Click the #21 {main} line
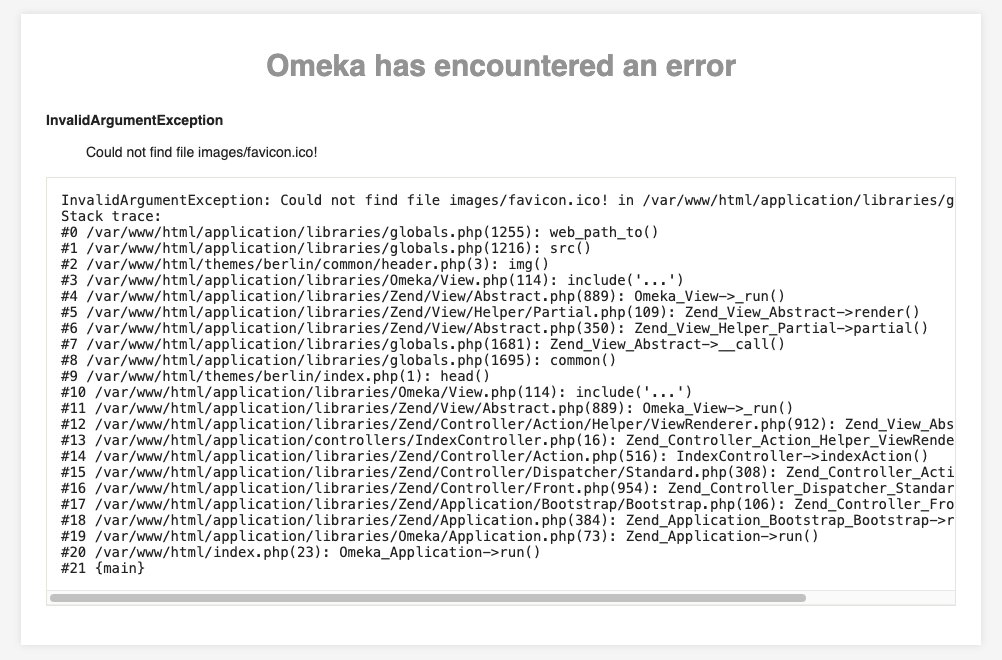This screenshot has width=1002, height=660. click(x=103, y=568)
